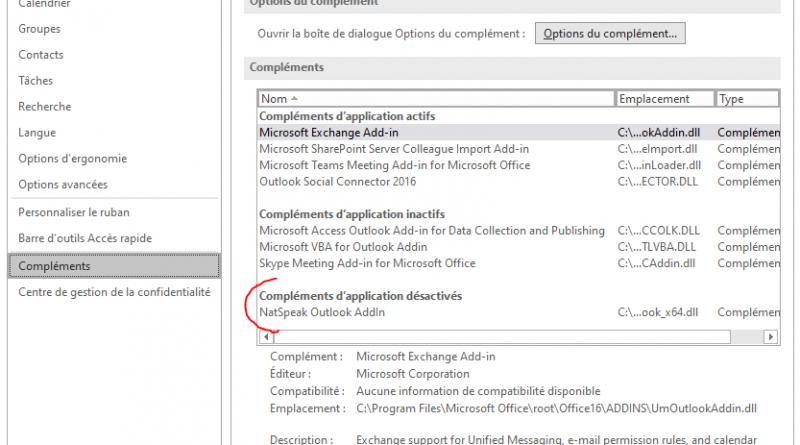Click the Options du complément button
This screenshot has height=445, width=800.
[x=610, y=33]
